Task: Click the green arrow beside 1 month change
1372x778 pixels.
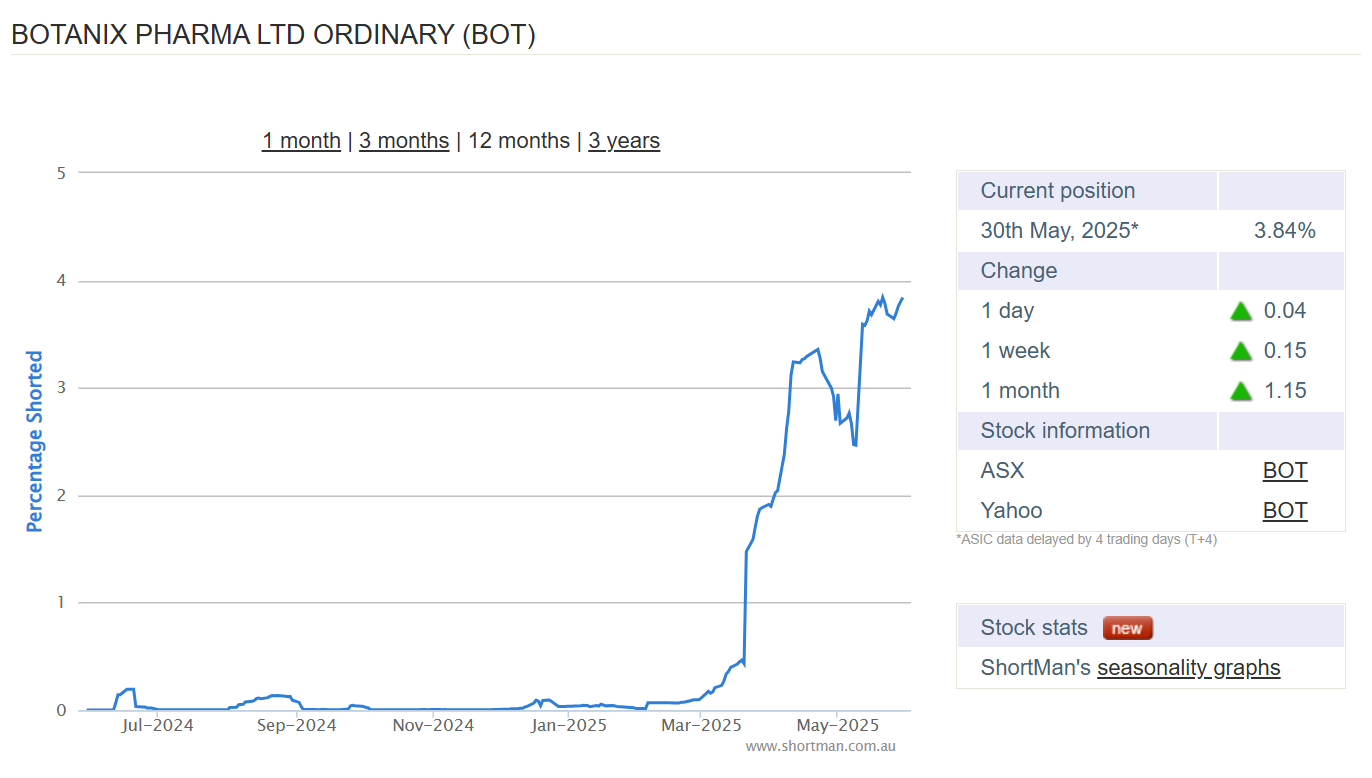Action: coord(1241,391)
